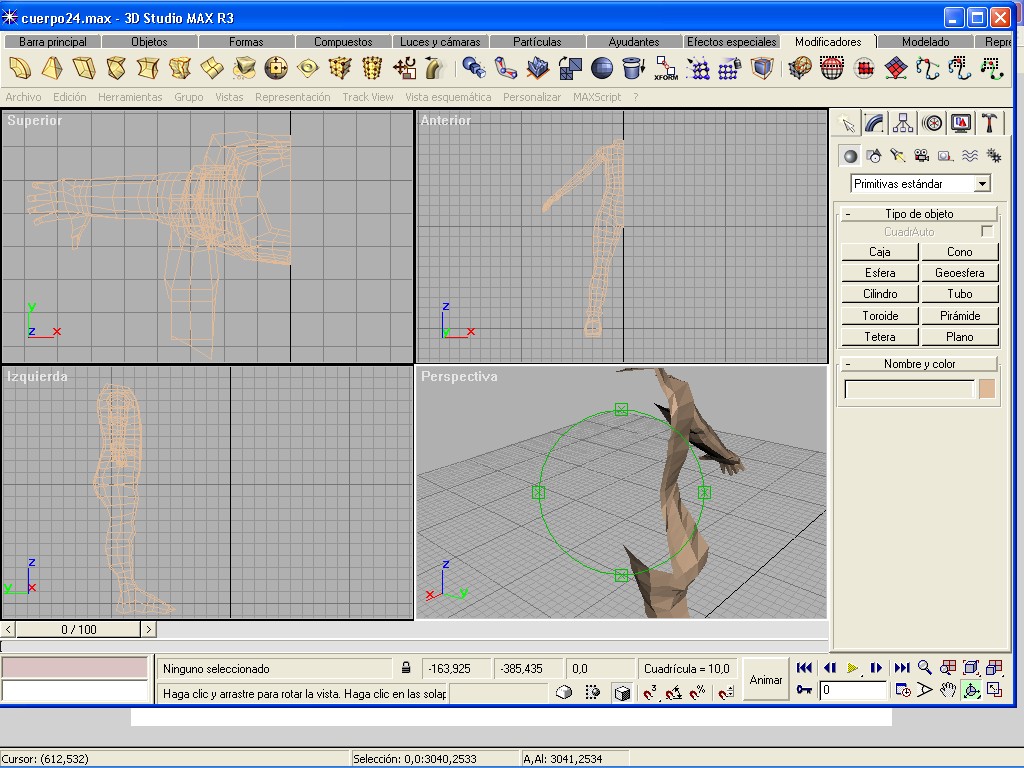Select the Arc Rotate viewport tool
1024x768 pixels.
pos(971,690)
